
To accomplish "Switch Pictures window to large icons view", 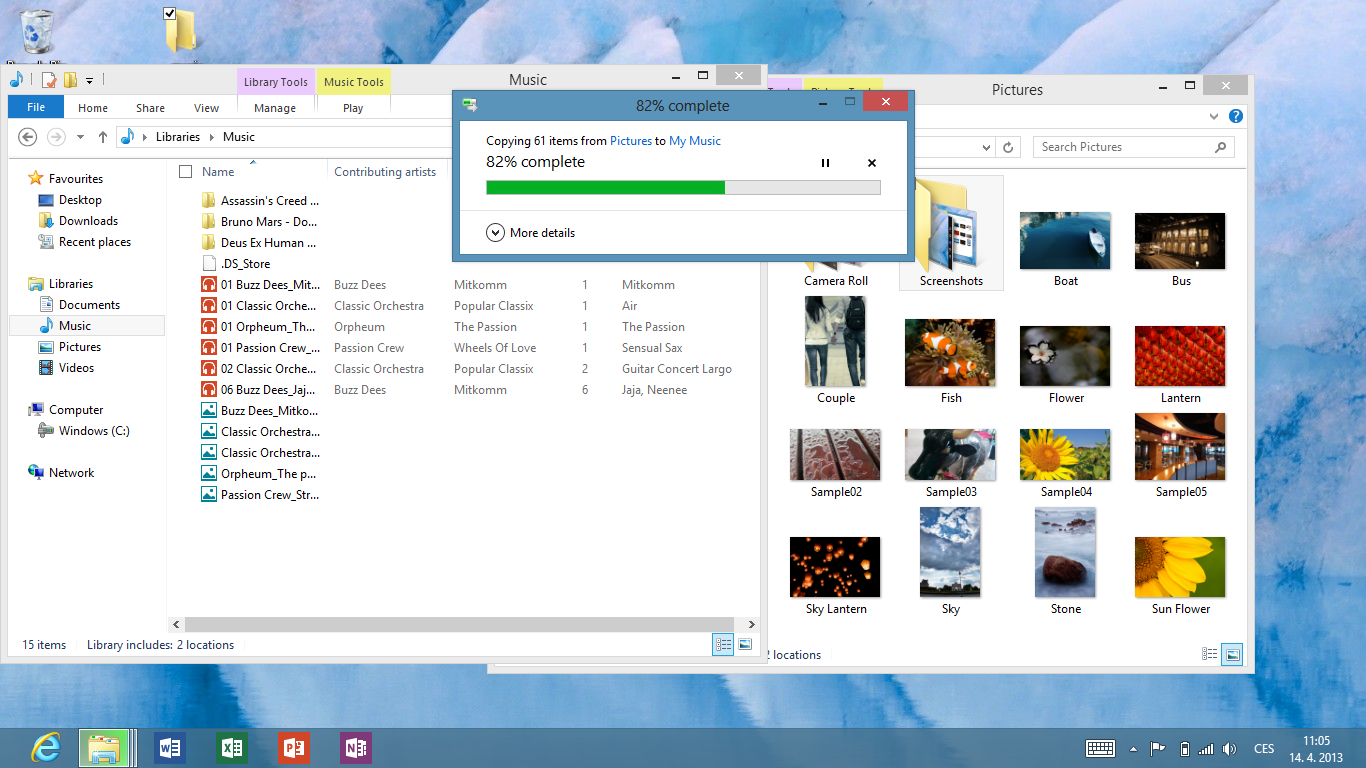I will [1233, 655].
